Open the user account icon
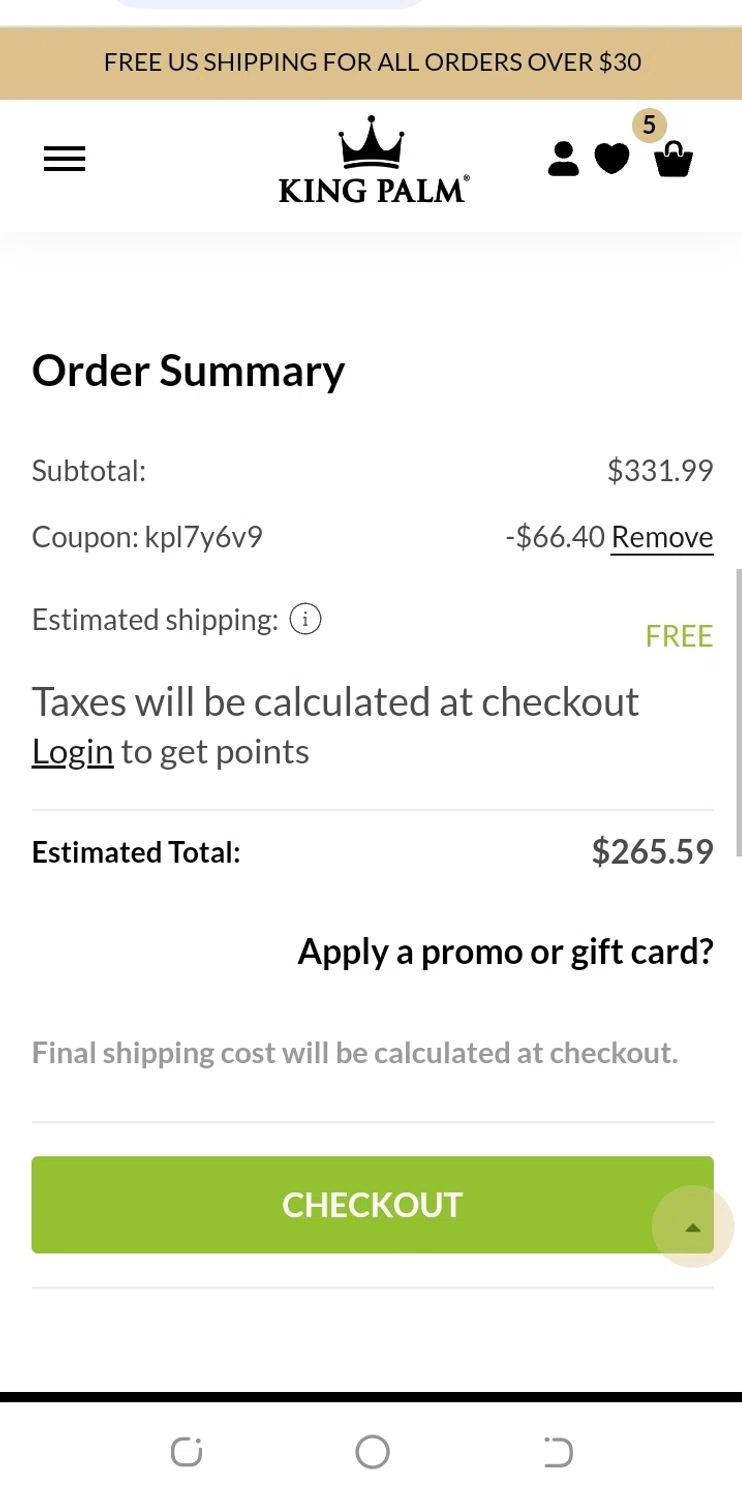742x1500 pixels. 563,159
